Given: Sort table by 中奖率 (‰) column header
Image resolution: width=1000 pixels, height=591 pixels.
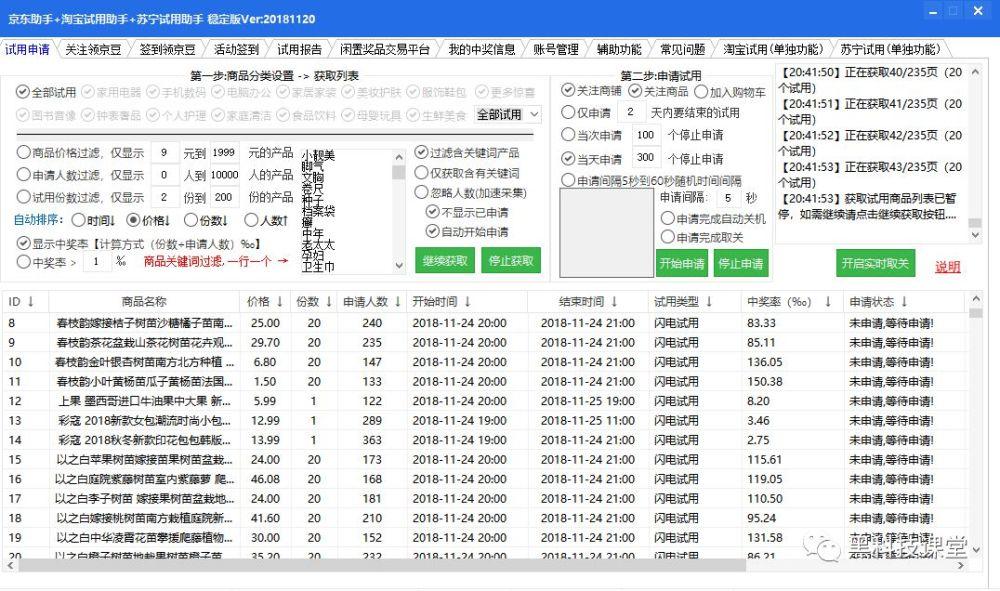Looking at the screenshot, I should pos(792,302).
